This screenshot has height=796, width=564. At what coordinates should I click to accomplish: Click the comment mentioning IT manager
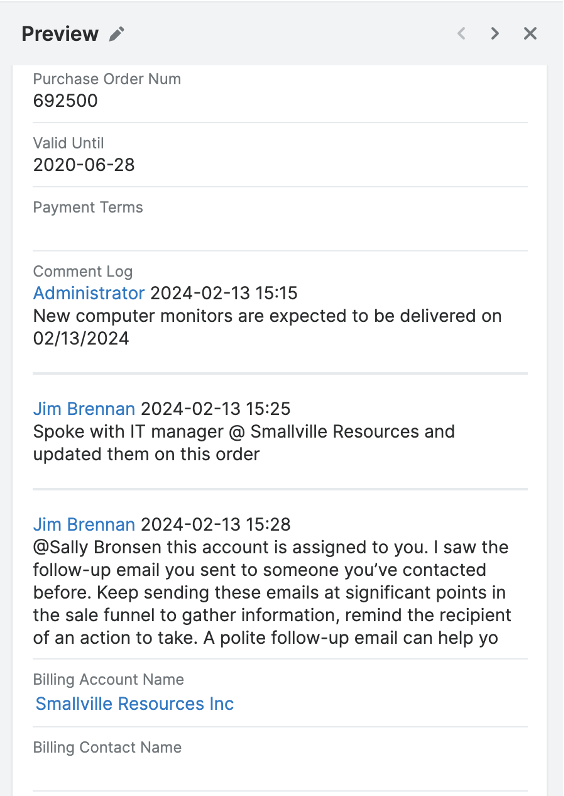244,443
